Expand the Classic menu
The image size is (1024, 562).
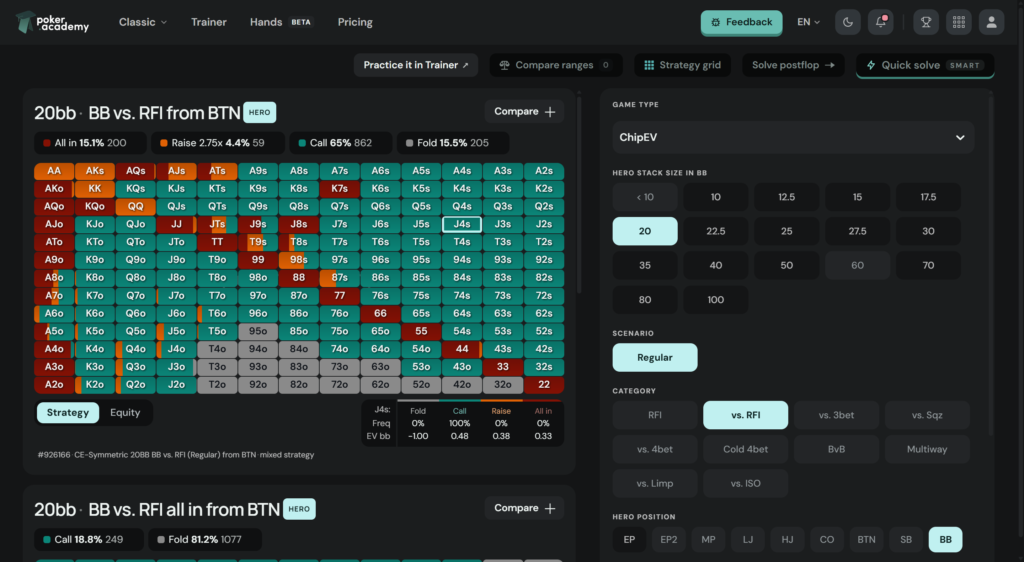142,22
